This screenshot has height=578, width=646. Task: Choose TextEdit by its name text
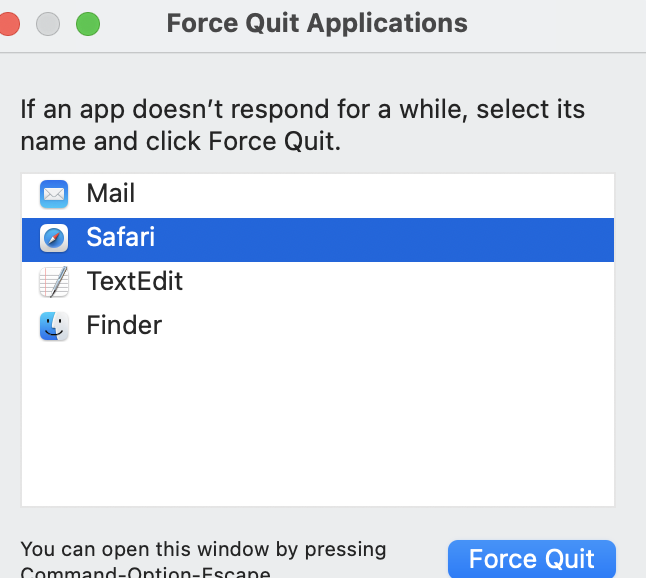(134, 282)
